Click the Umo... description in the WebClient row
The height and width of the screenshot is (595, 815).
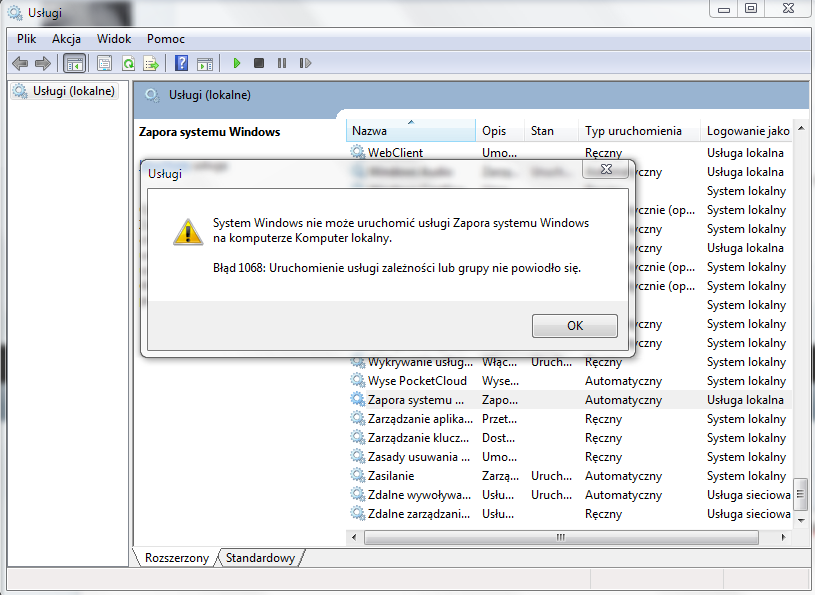[499, 153]
